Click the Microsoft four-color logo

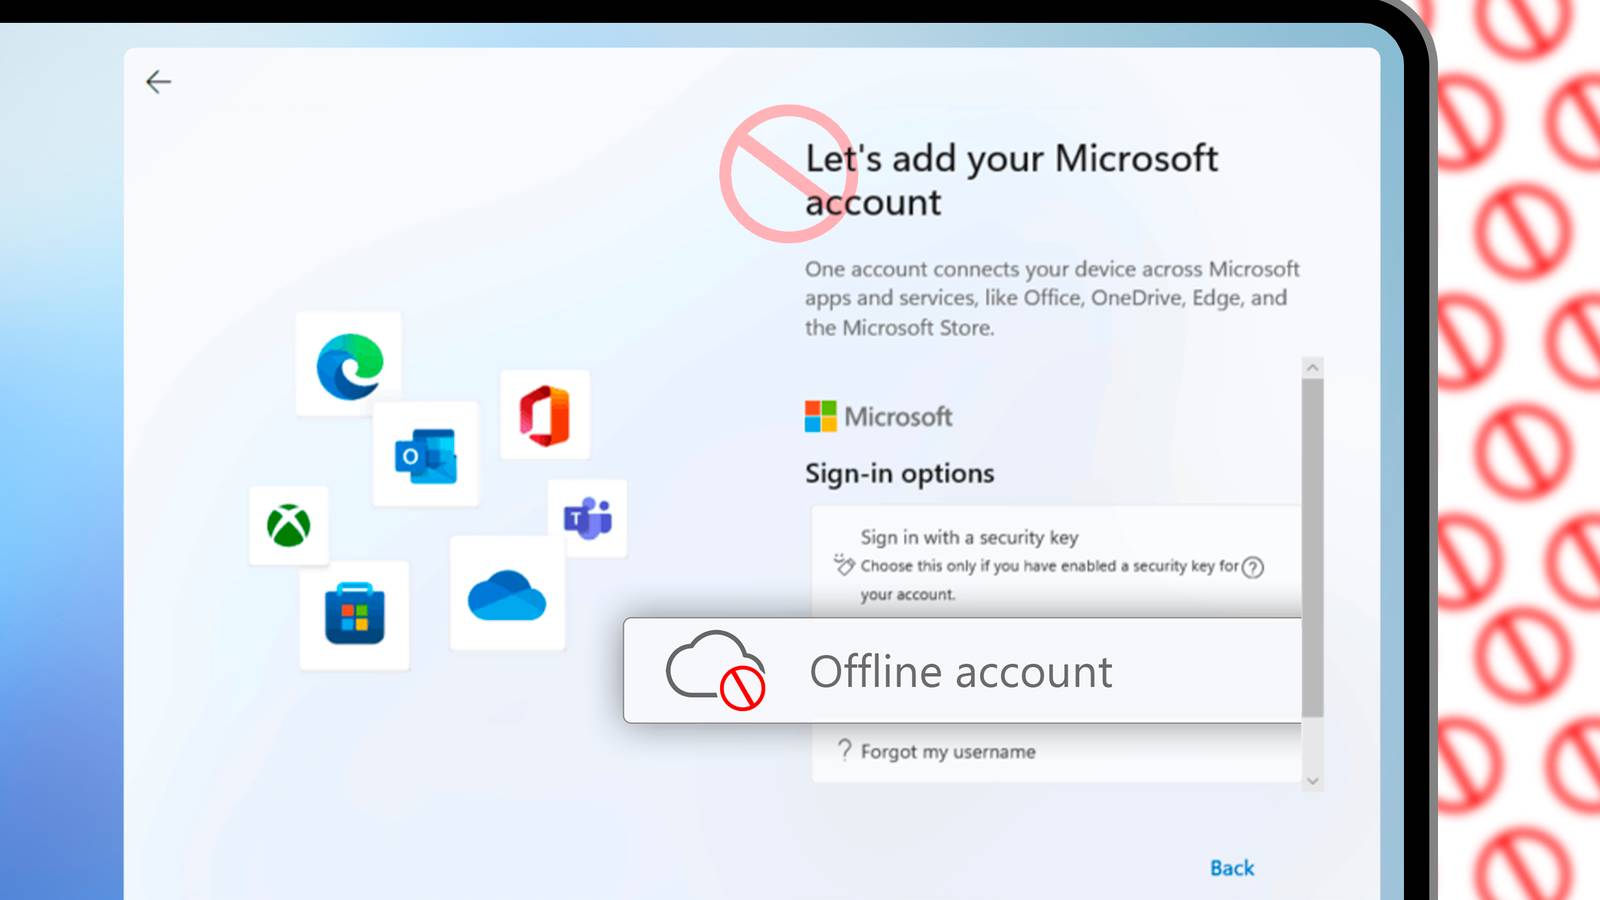point(821,416)
